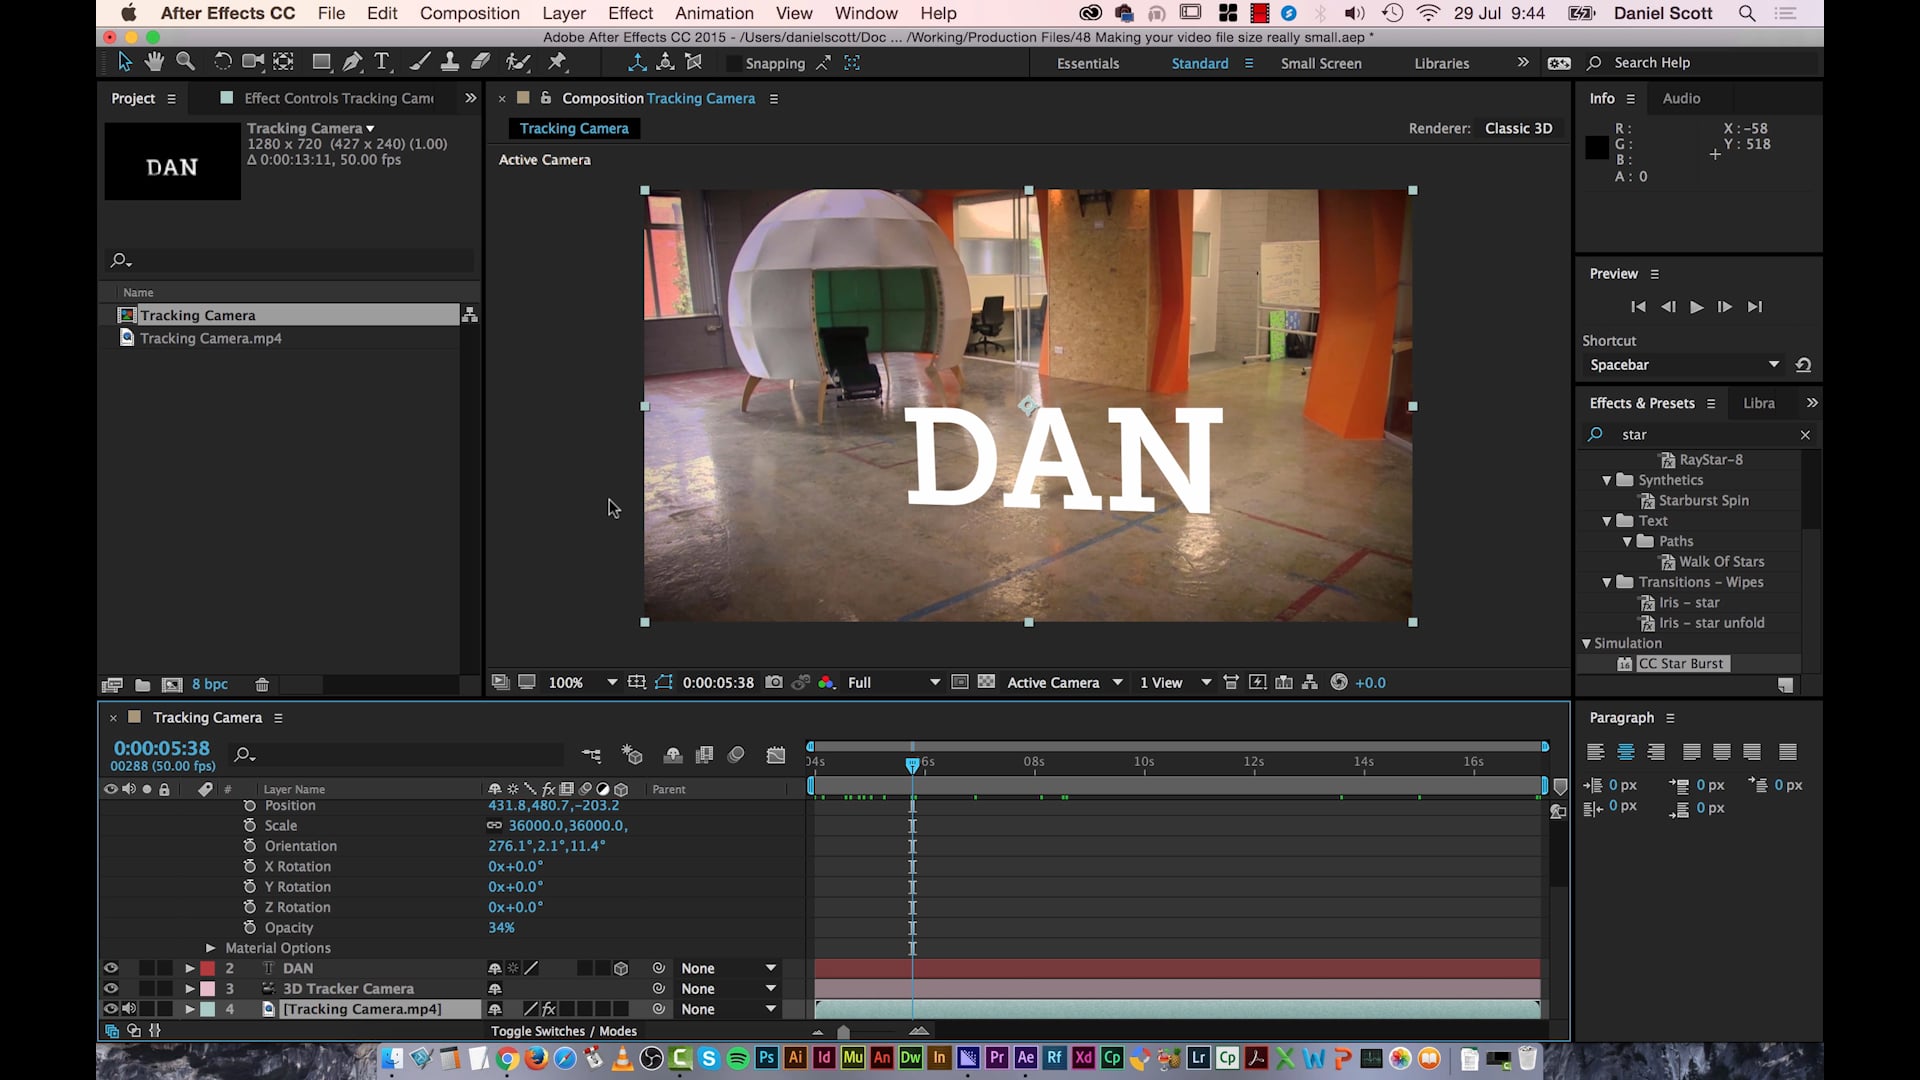Click the Effects & Presets search field

pos(1700,434)
